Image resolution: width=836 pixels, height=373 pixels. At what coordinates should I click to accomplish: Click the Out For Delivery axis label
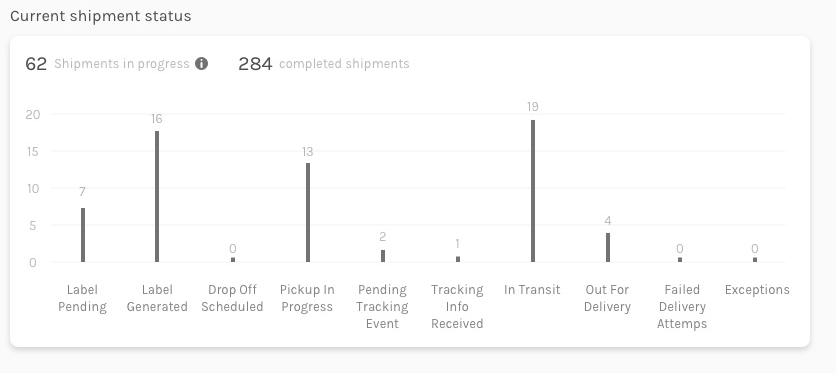607,298
